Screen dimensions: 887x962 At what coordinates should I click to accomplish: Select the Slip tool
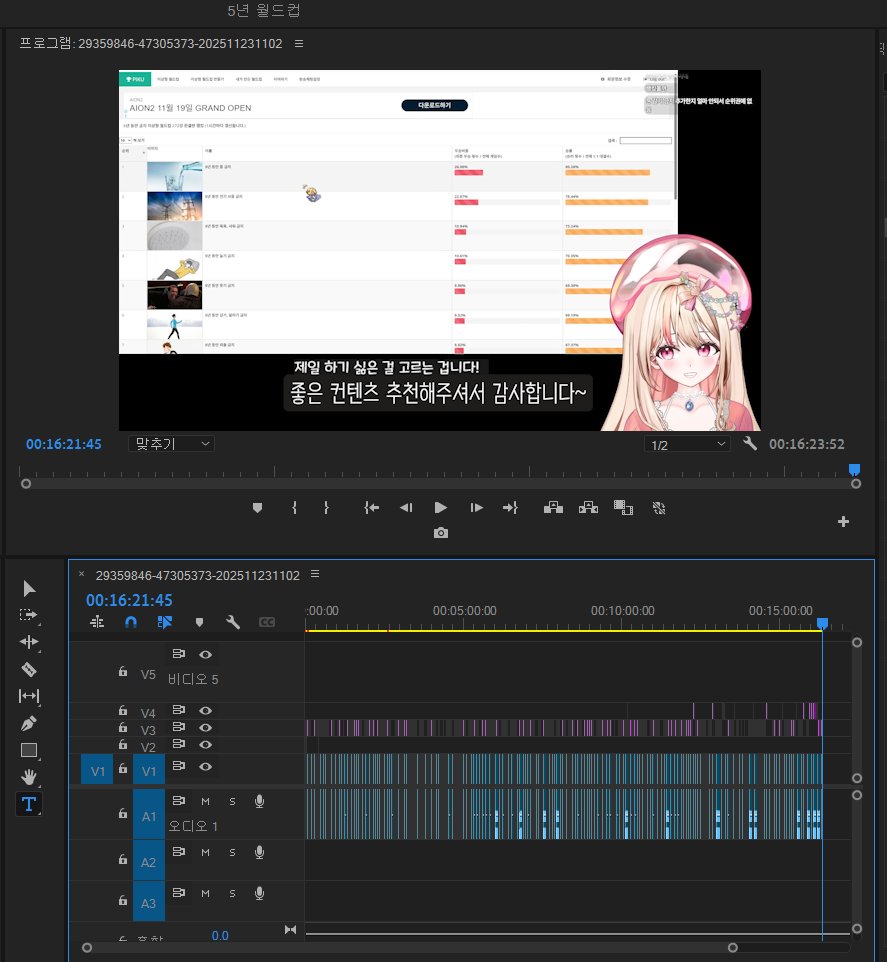(29, 696)
